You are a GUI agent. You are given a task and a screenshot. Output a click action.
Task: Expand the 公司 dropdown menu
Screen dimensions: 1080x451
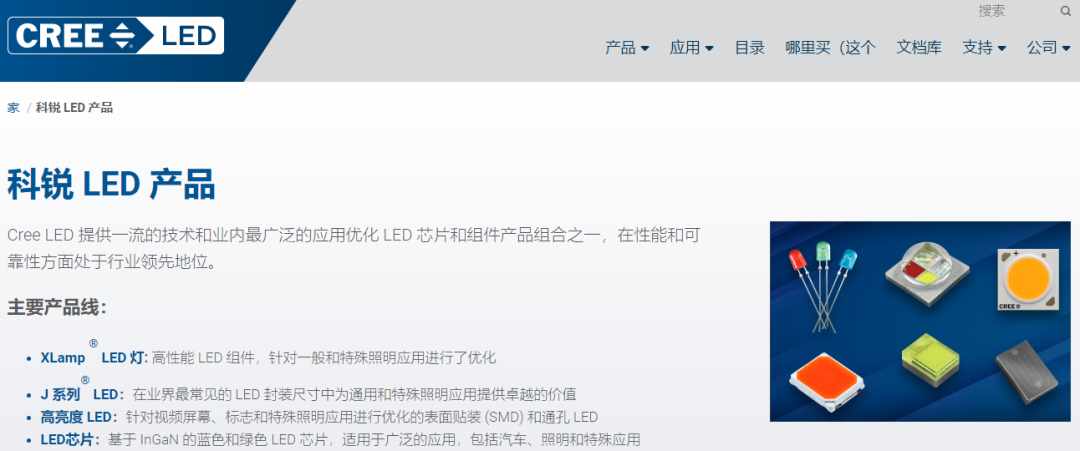pyautogui.click(x=1049, y=48)
